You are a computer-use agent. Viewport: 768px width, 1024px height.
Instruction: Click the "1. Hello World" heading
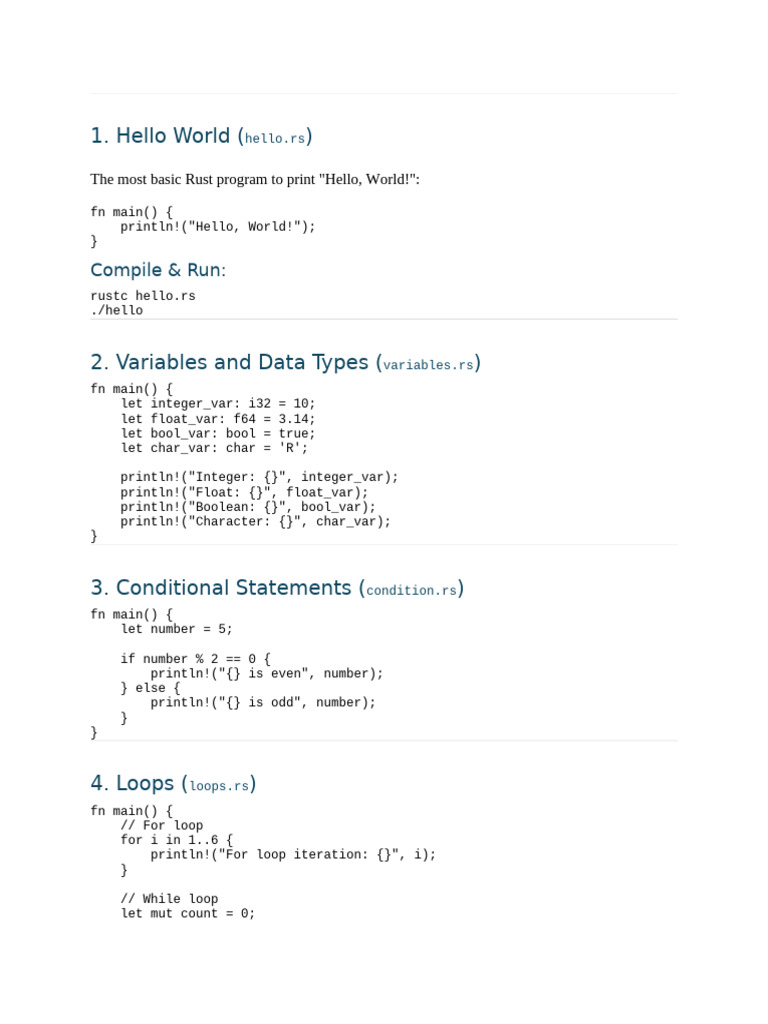click(x=201, y=136)
